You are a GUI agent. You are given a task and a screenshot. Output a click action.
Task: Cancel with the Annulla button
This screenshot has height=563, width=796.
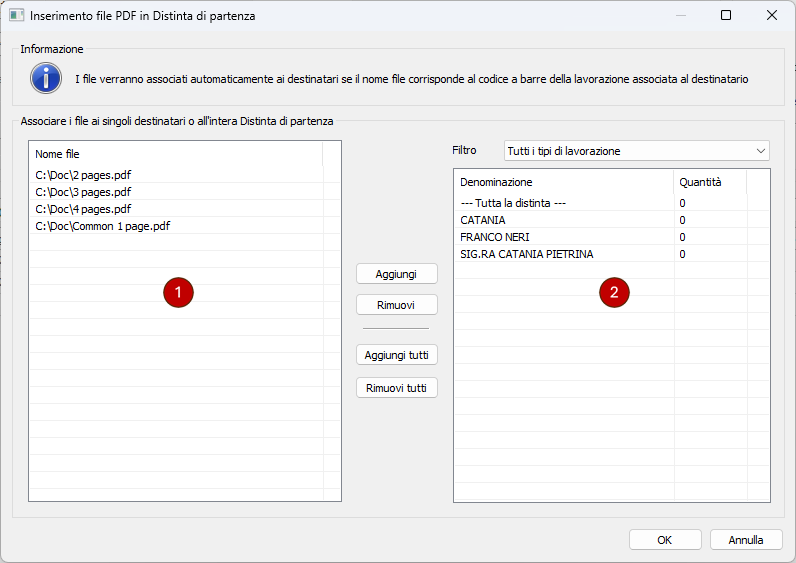[x=746, y=539]
